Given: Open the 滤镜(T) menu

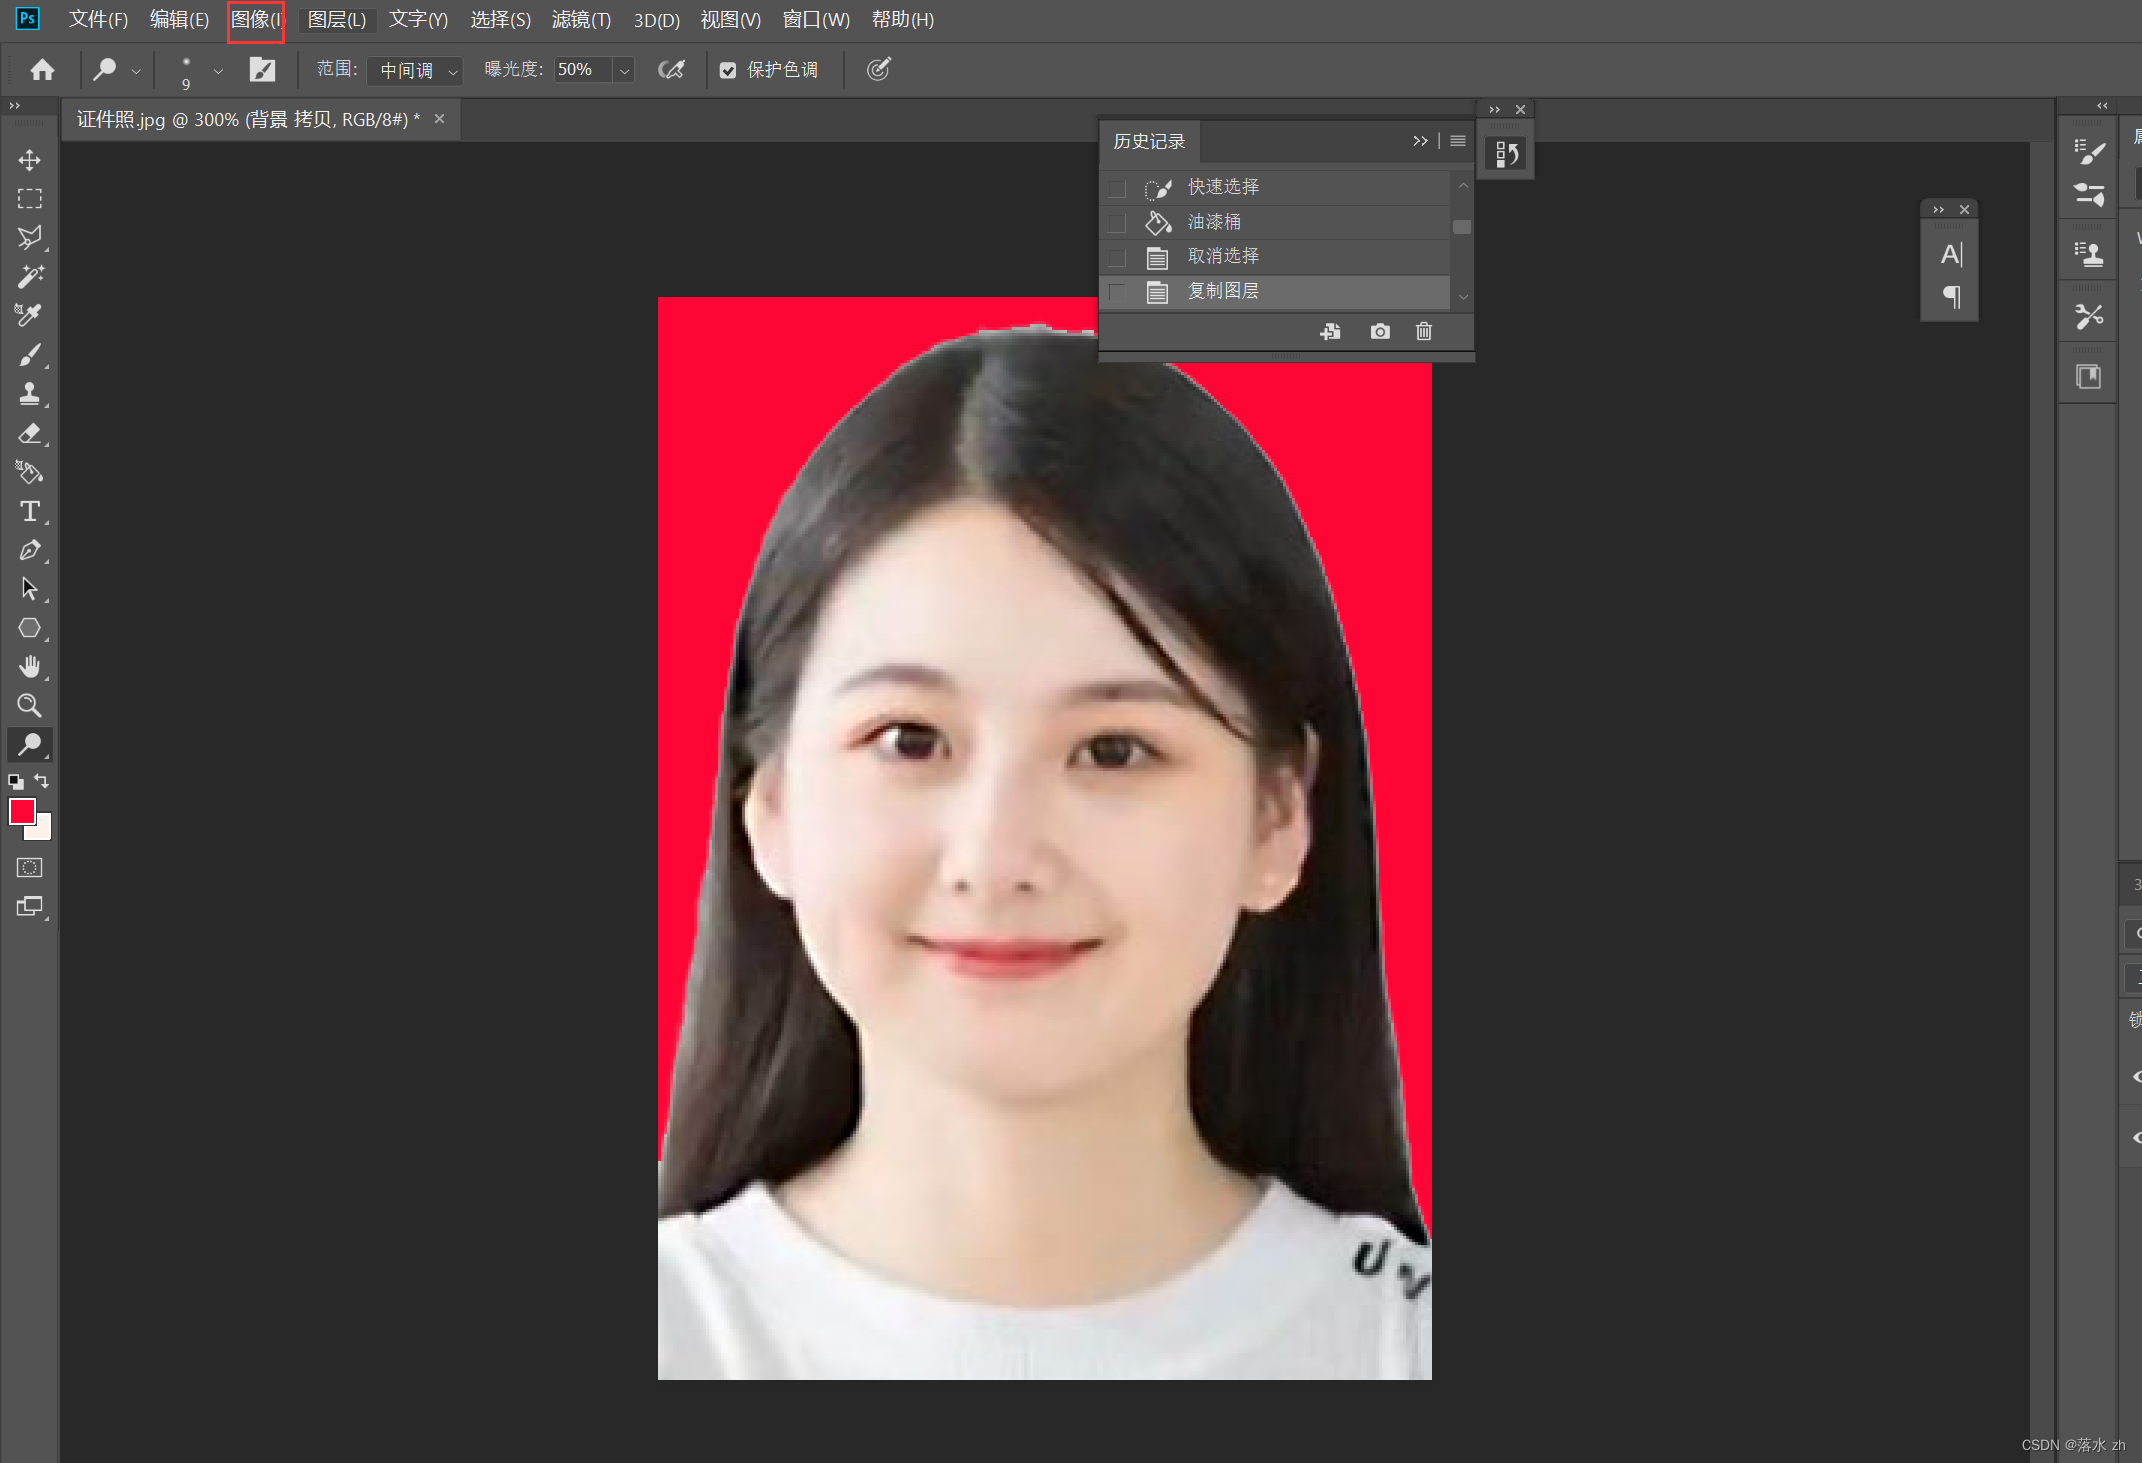Looking at the screenshot, I should (x=580, y=20).
